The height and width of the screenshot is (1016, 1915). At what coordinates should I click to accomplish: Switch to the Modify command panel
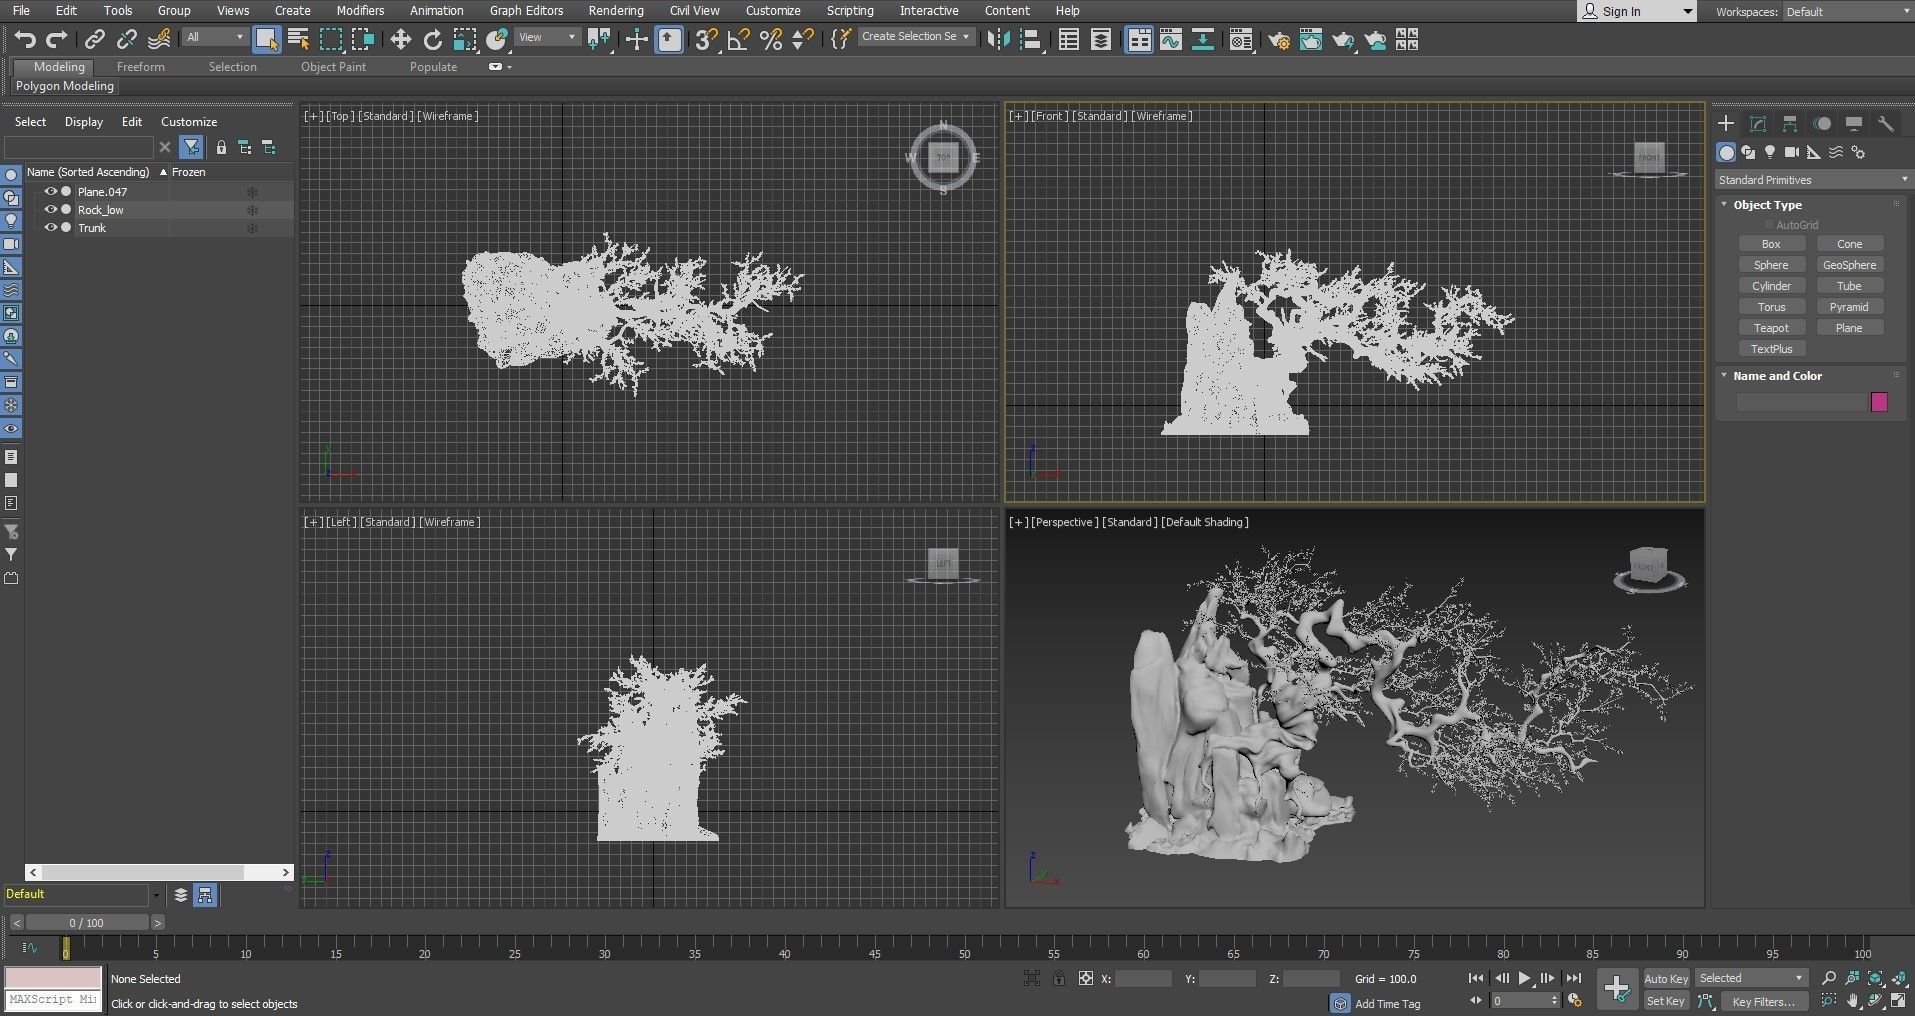(1758, 123)
